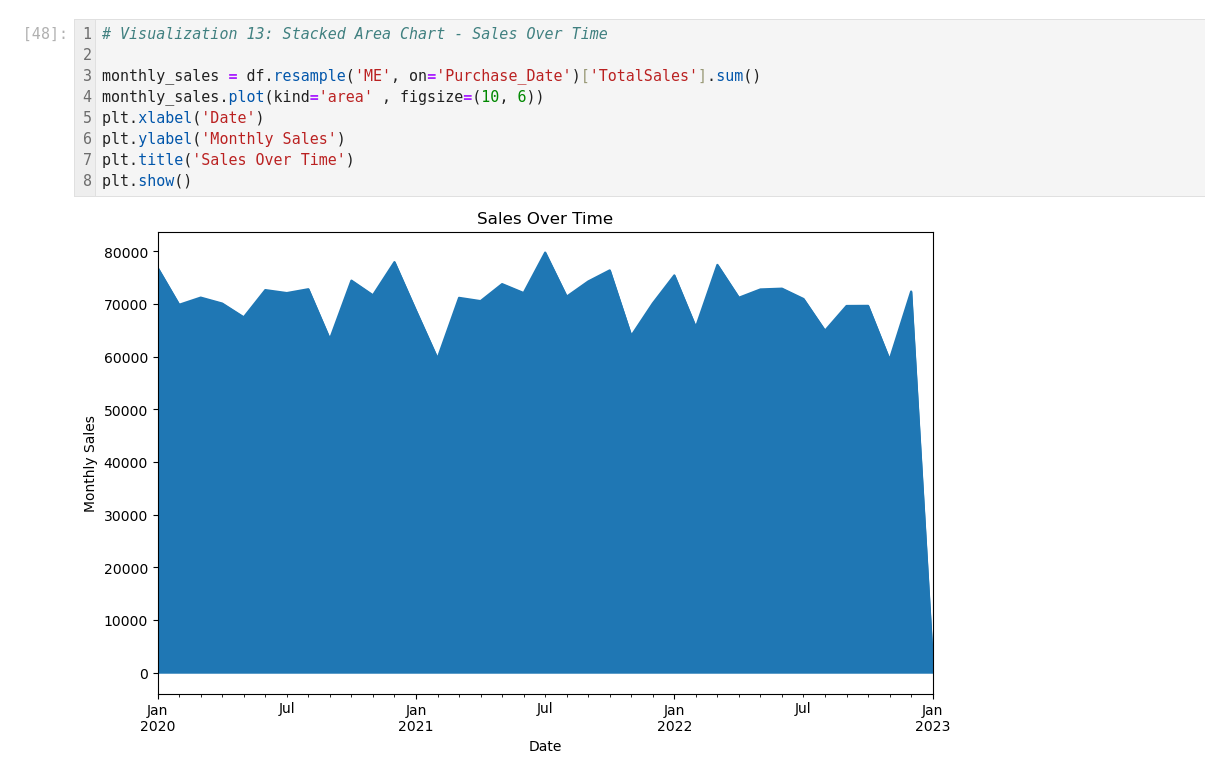The width and height of the screenshot is (1205, 762).
Task: Click the chart title Sales Over Time
Action: (x=544, y=219)
